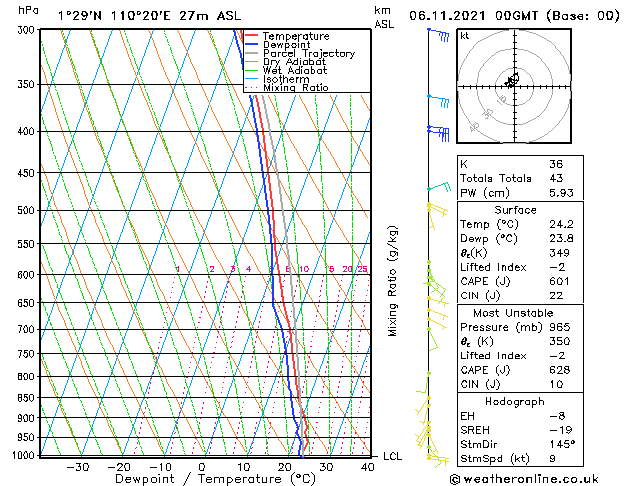The height and width of the screenshot is (486, 629).
Task: Click the Hodograph section header in table
Action: tap(514, 401)
